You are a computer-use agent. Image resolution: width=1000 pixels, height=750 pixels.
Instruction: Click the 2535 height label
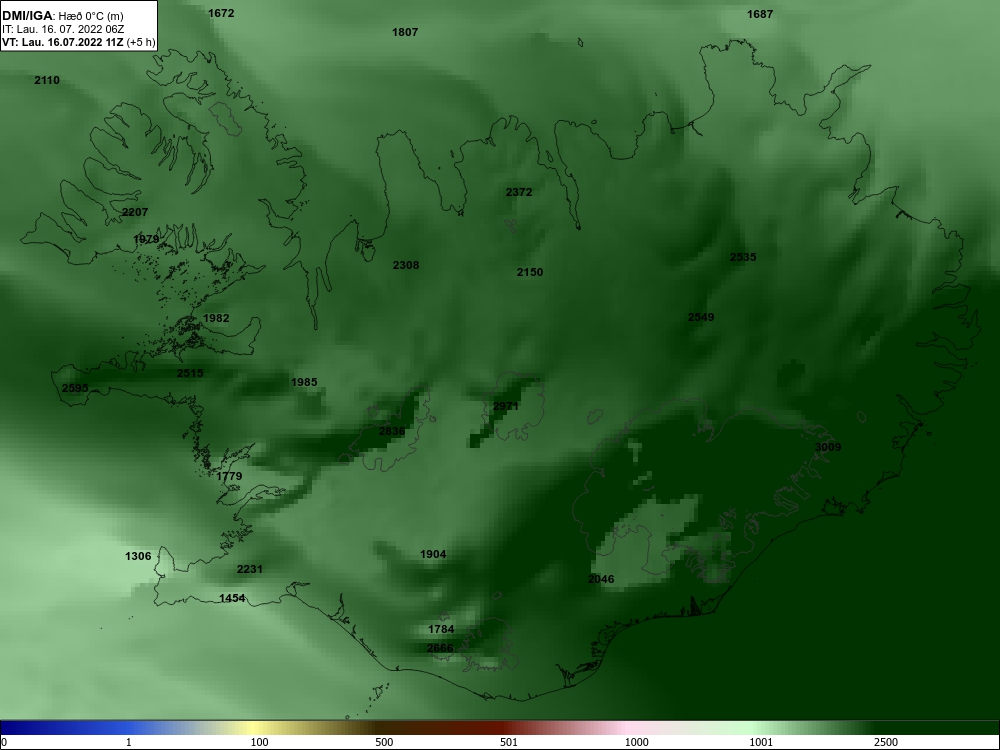pos(743,257)
